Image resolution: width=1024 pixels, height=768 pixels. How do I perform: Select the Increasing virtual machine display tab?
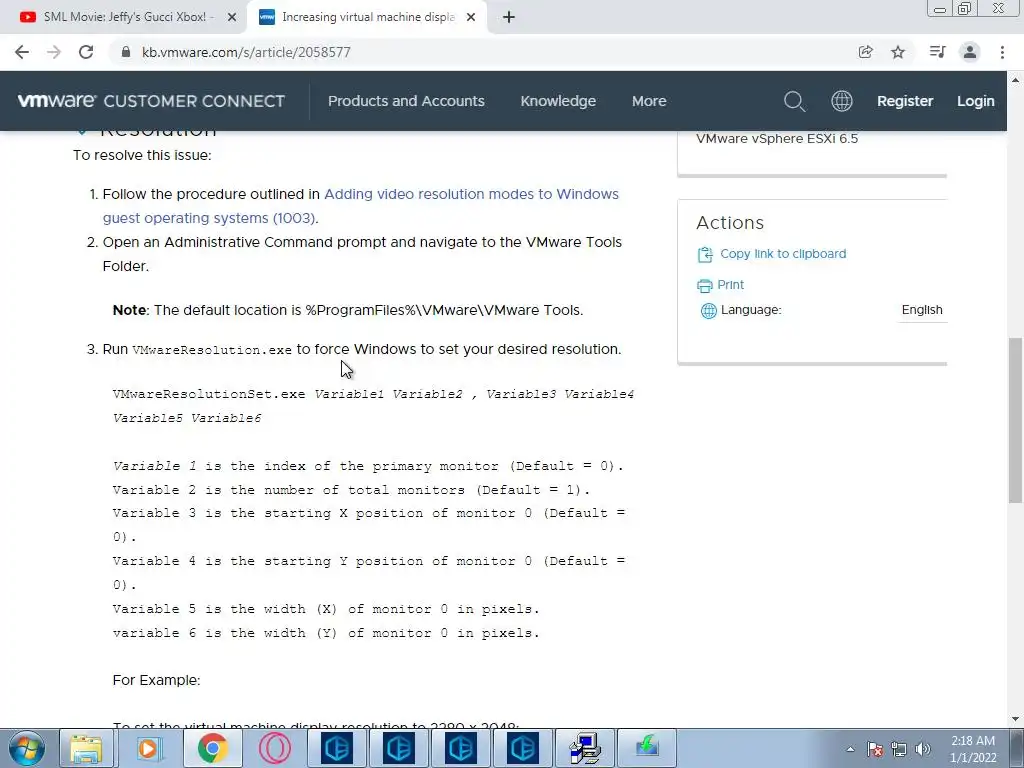pos(368,17)
